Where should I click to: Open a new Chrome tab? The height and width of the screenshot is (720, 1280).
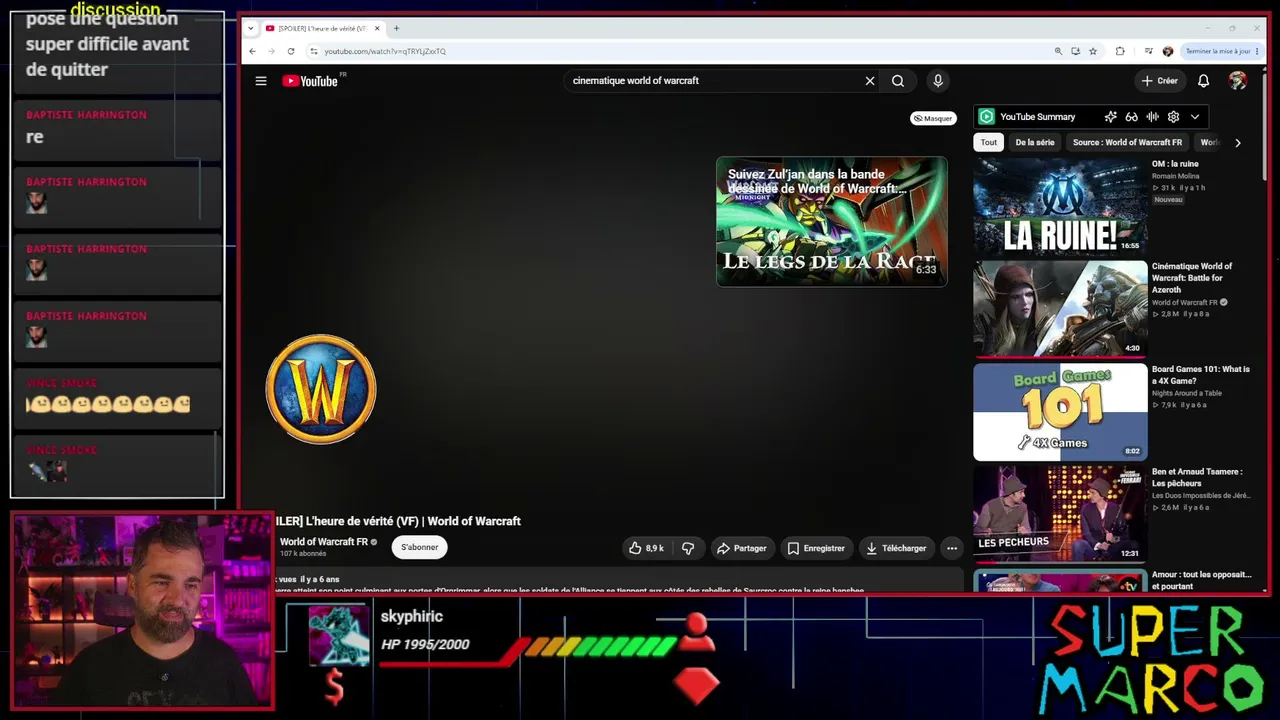tap(396, 28)
